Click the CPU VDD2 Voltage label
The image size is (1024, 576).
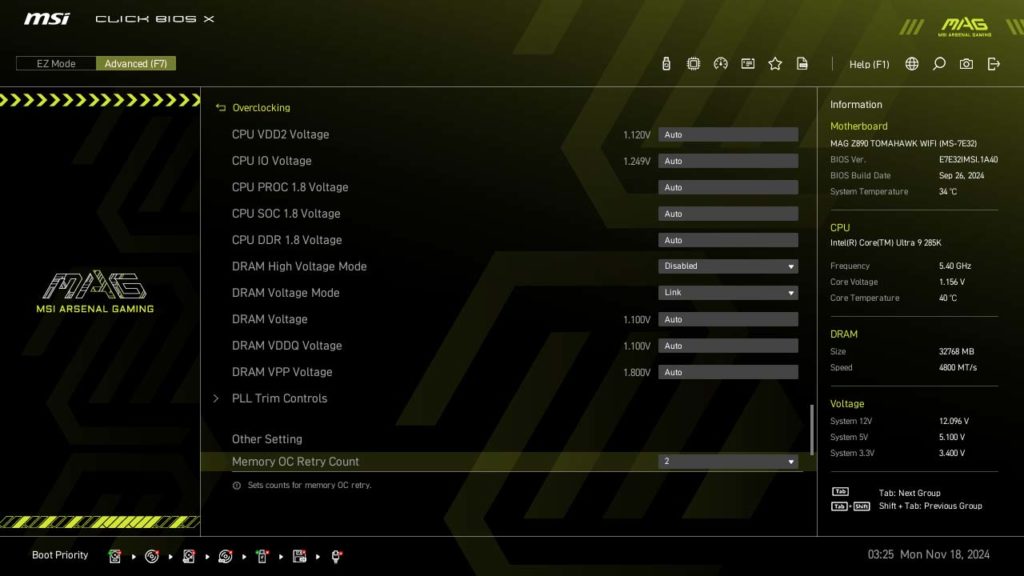(x=280, y=135)
